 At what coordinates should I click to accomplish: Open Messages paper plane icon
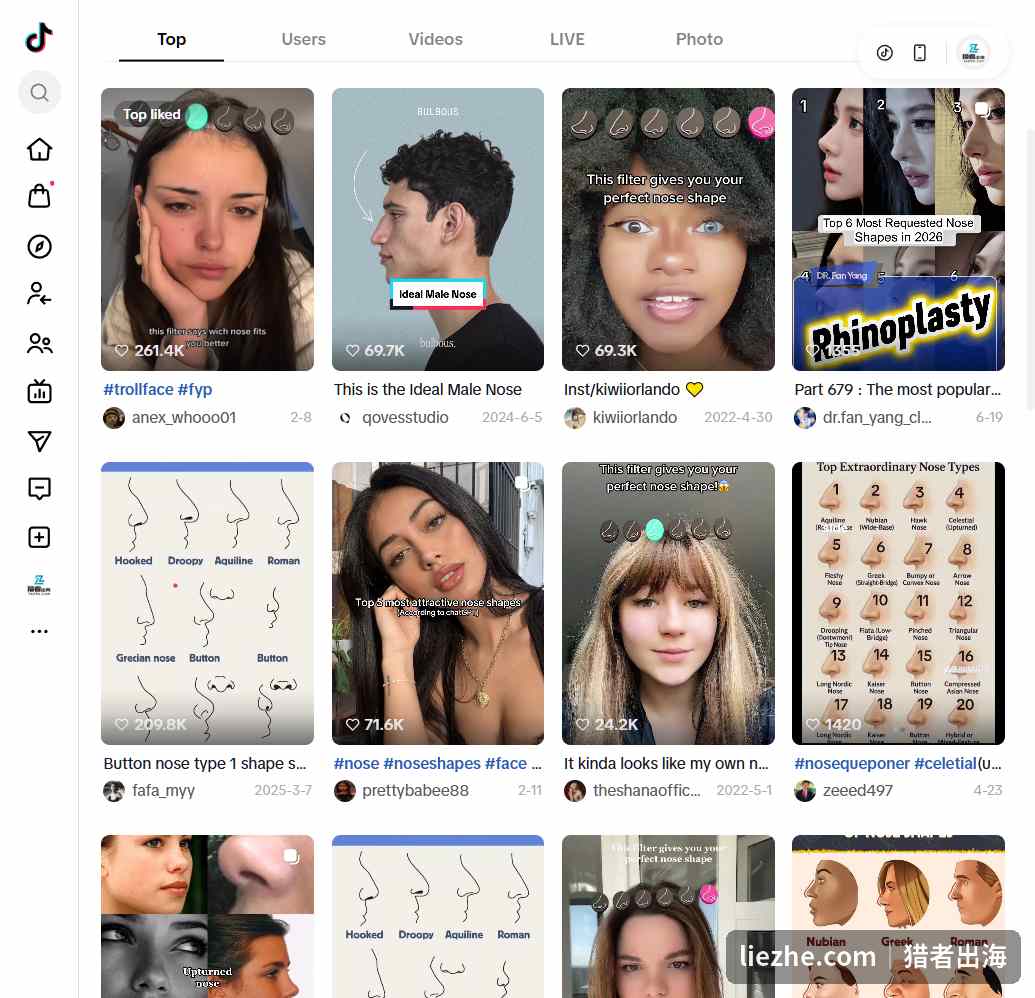tap(40, 441)
